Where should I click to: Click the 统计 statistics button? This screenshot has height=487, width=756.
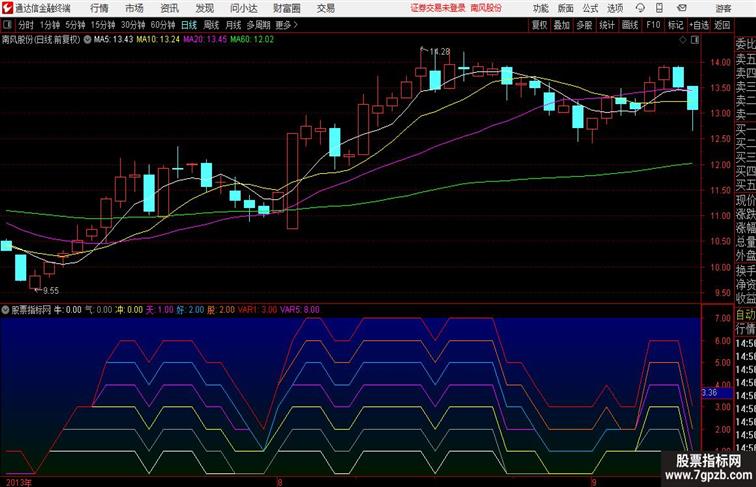[607, 25]
